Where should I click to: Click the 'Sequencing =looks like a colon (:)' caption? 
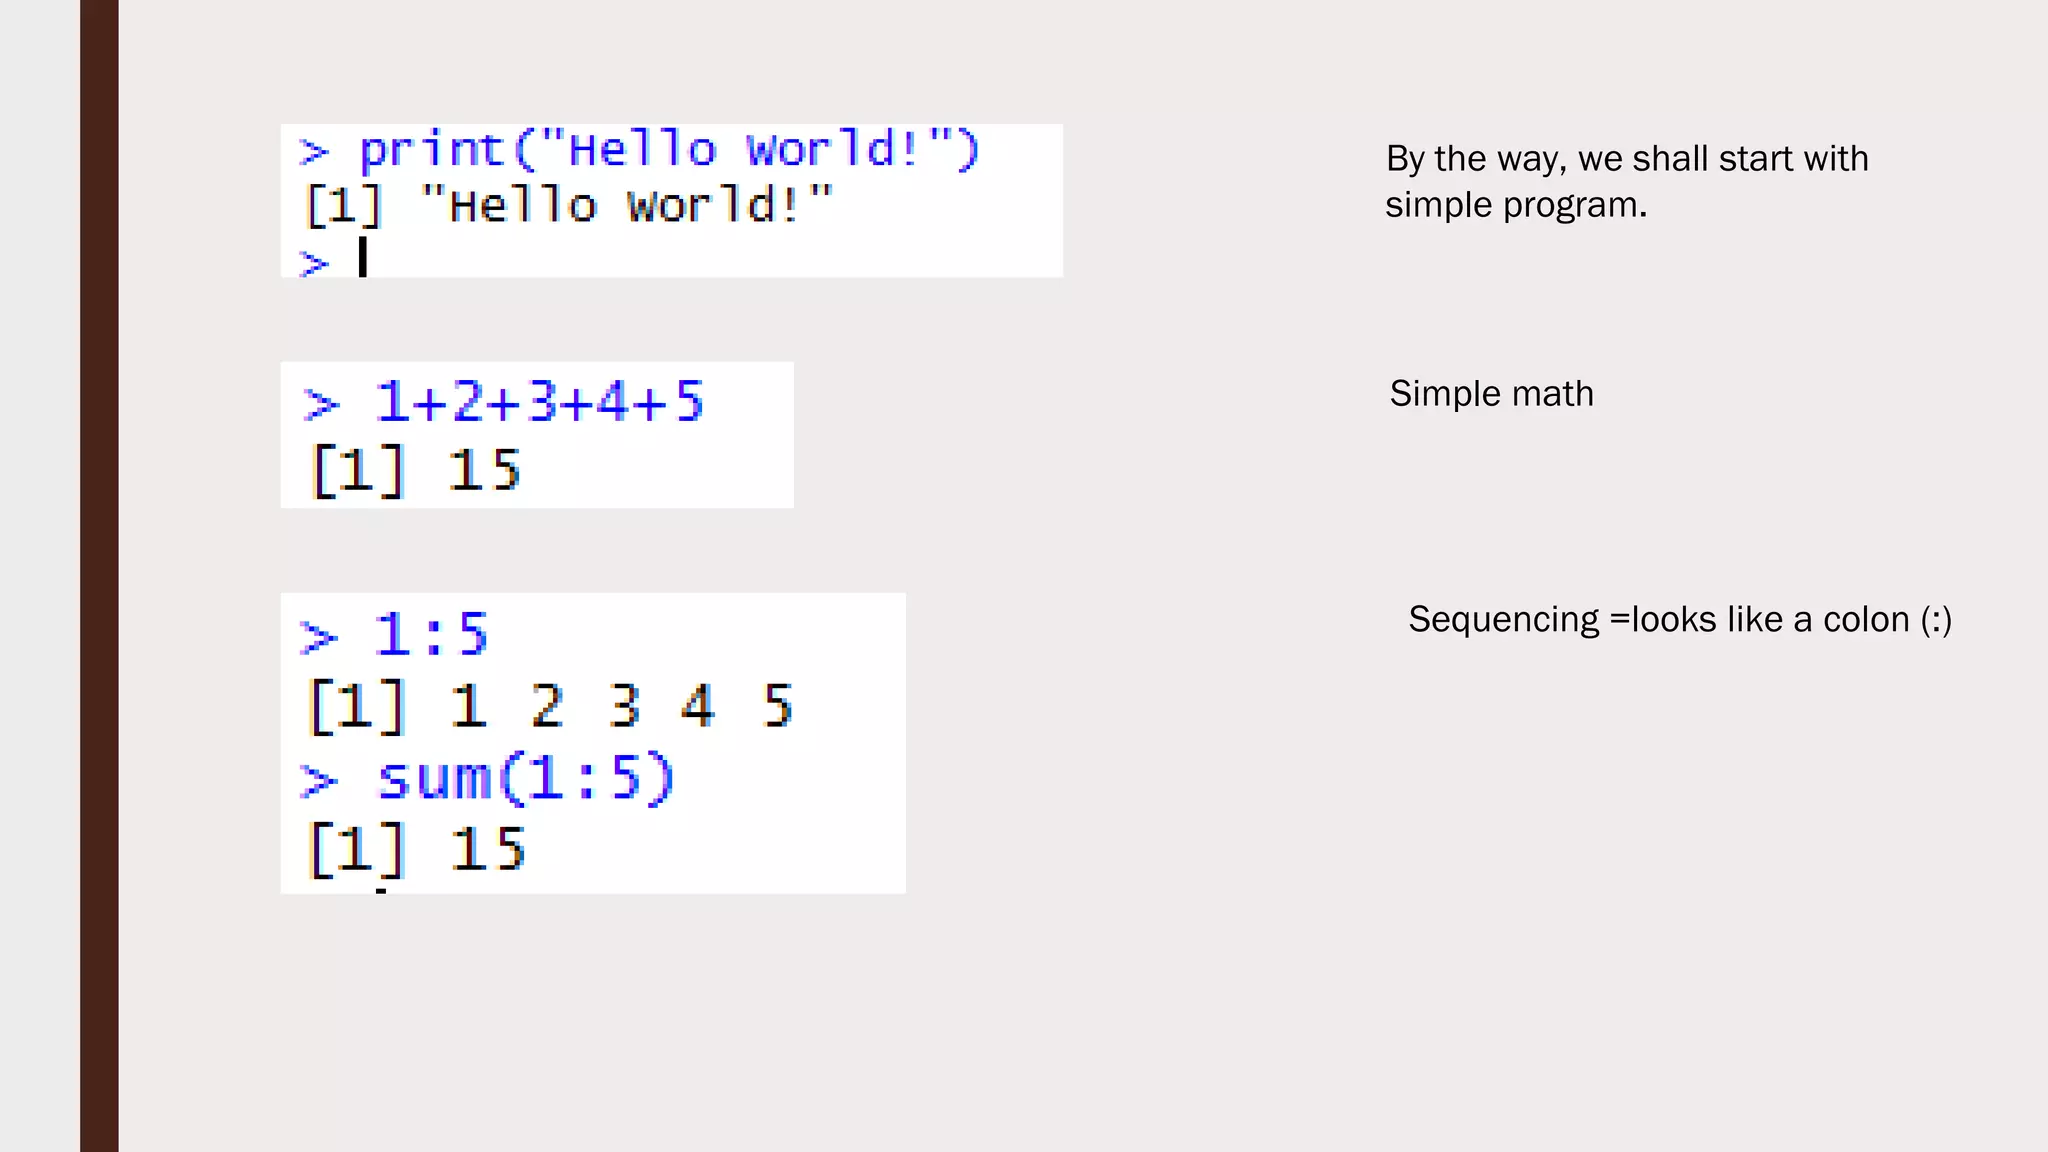(1680, 619)
